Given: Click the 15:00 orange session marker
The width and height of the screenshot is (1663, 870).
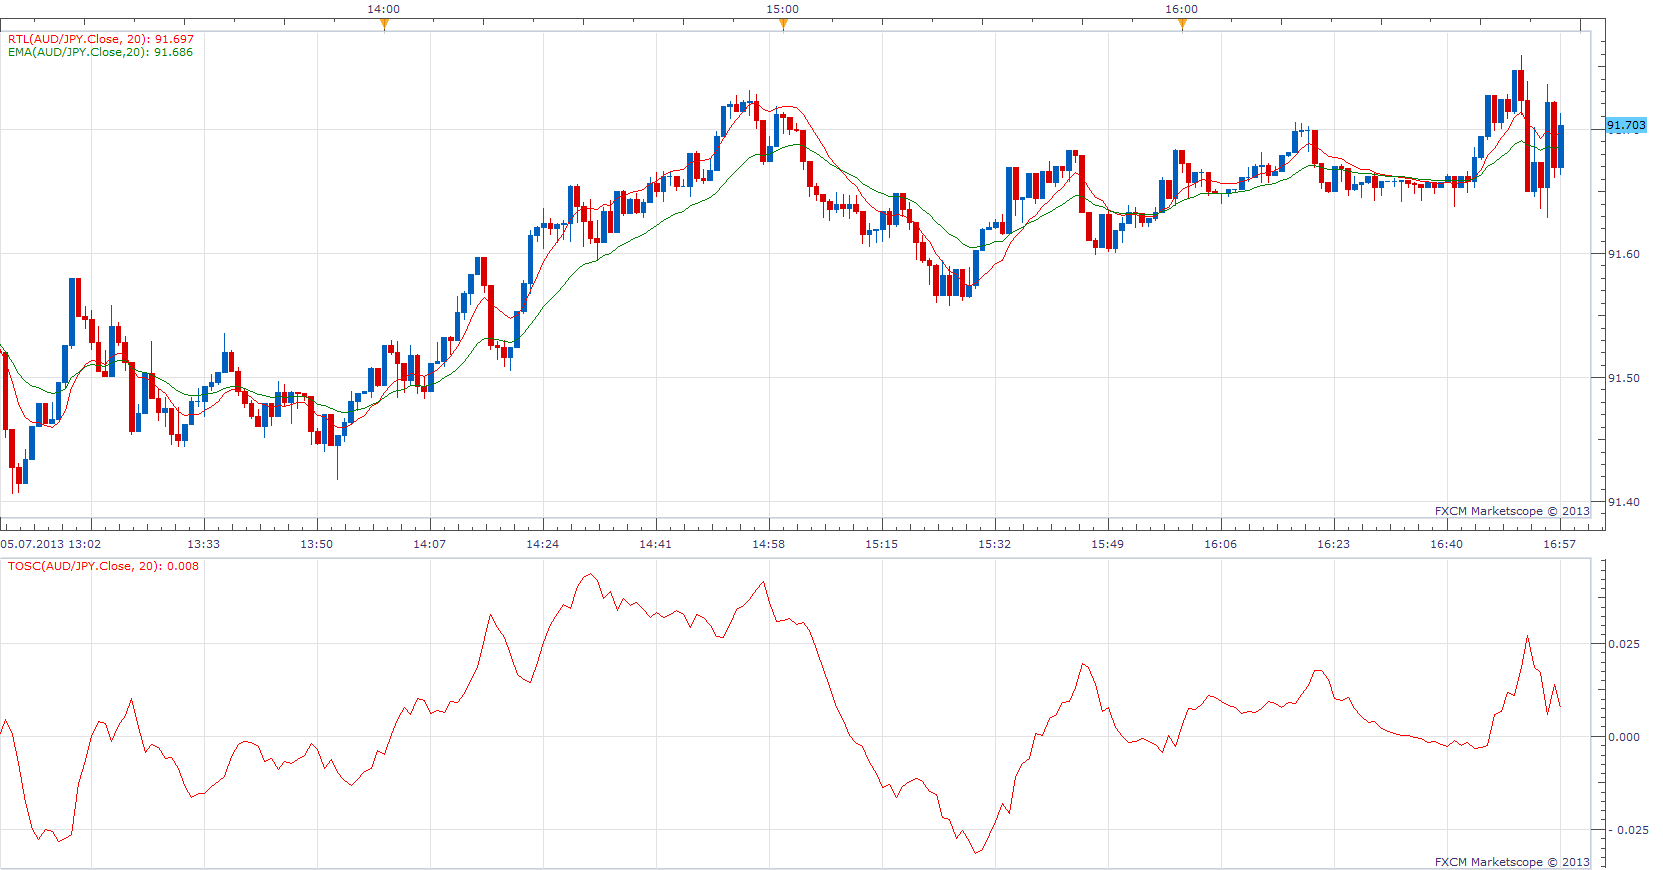Looking at the screenshot, I should tap(783, 25).
